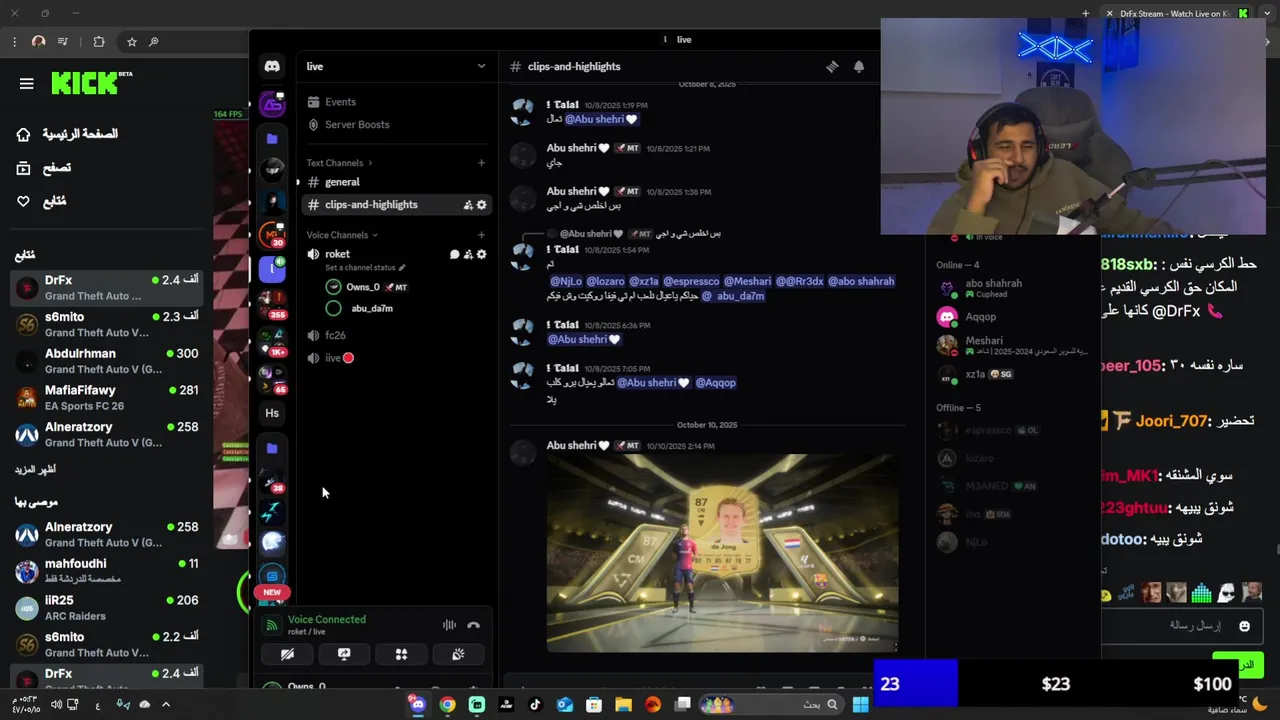The image size is (1280, 720).
Task: Open TikTok from Windows taskbar
Action: (535, 705)
